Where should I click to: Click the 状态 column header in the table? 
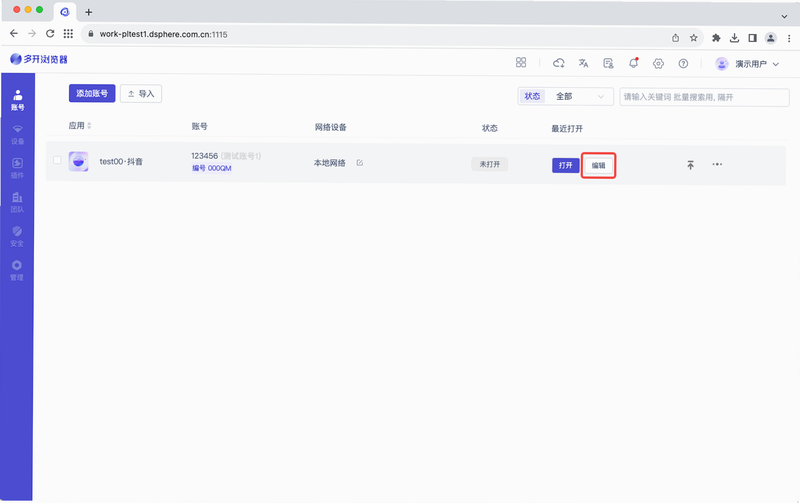[x=490, y=128]
